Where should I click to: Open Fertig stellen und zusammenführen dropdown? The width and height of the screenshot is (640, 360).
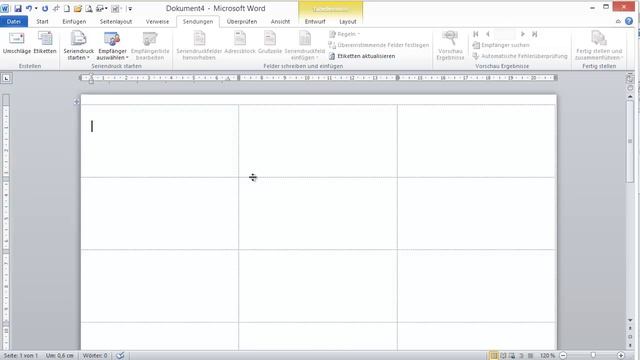pyautogui.click(x=599, y=46)
